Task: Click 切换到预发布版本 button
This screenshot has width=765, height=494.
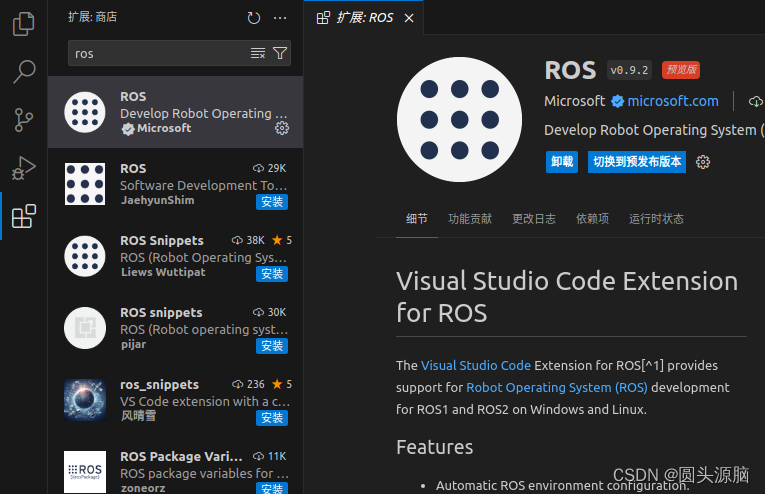Action: pyautogui.click(x=637, y=162)
